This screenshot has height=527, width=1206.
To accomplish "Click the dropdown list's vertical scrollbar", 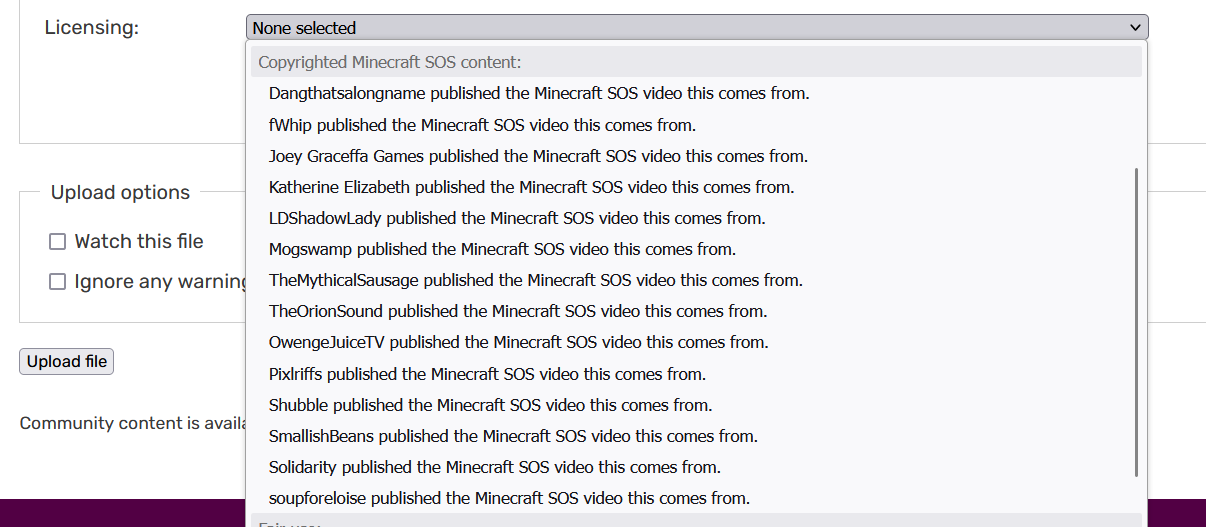I will [1136, 320].
